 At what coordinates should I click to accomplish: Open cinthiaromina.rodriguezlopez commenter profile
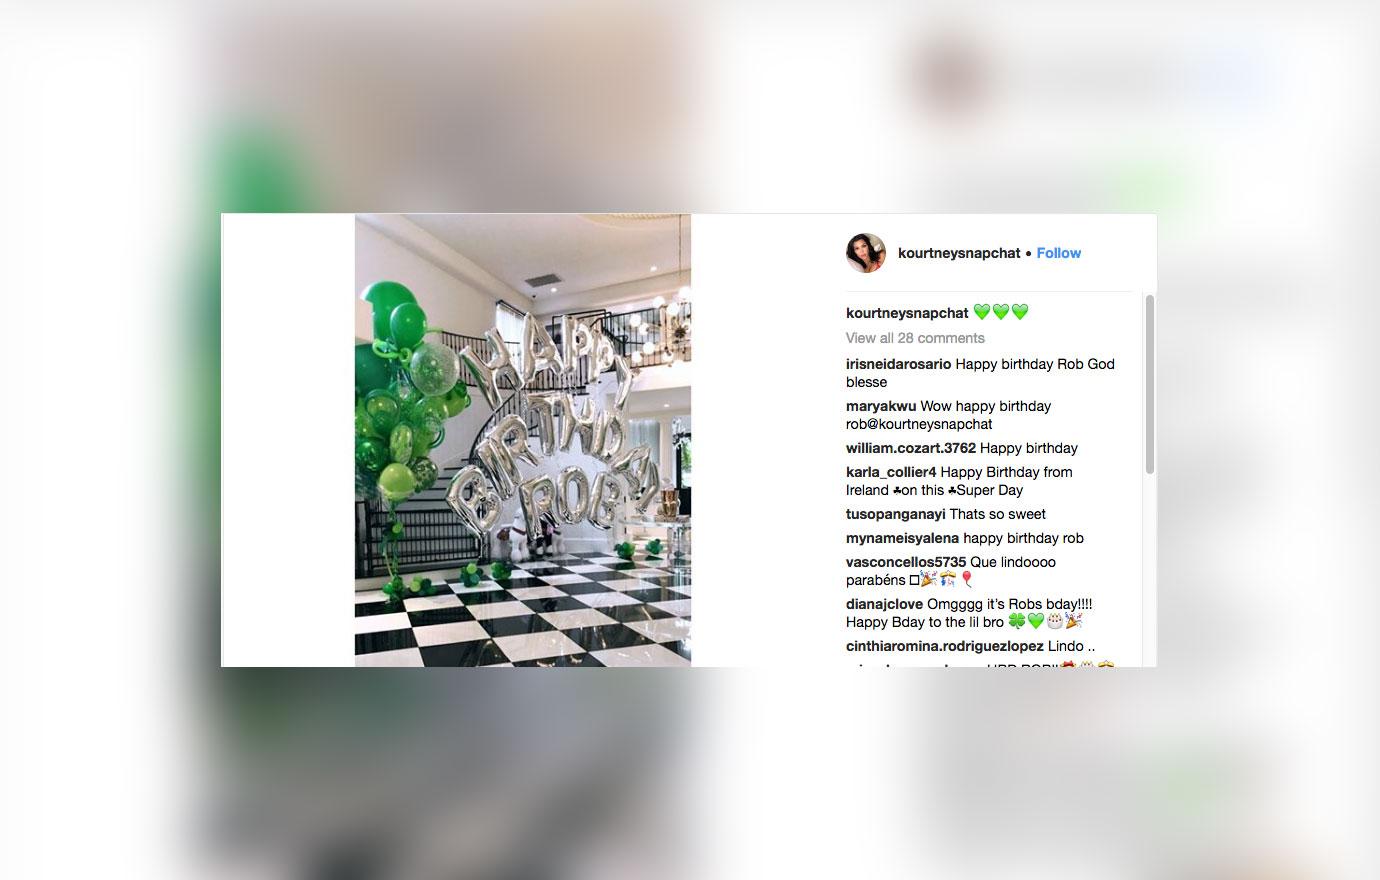945,646
